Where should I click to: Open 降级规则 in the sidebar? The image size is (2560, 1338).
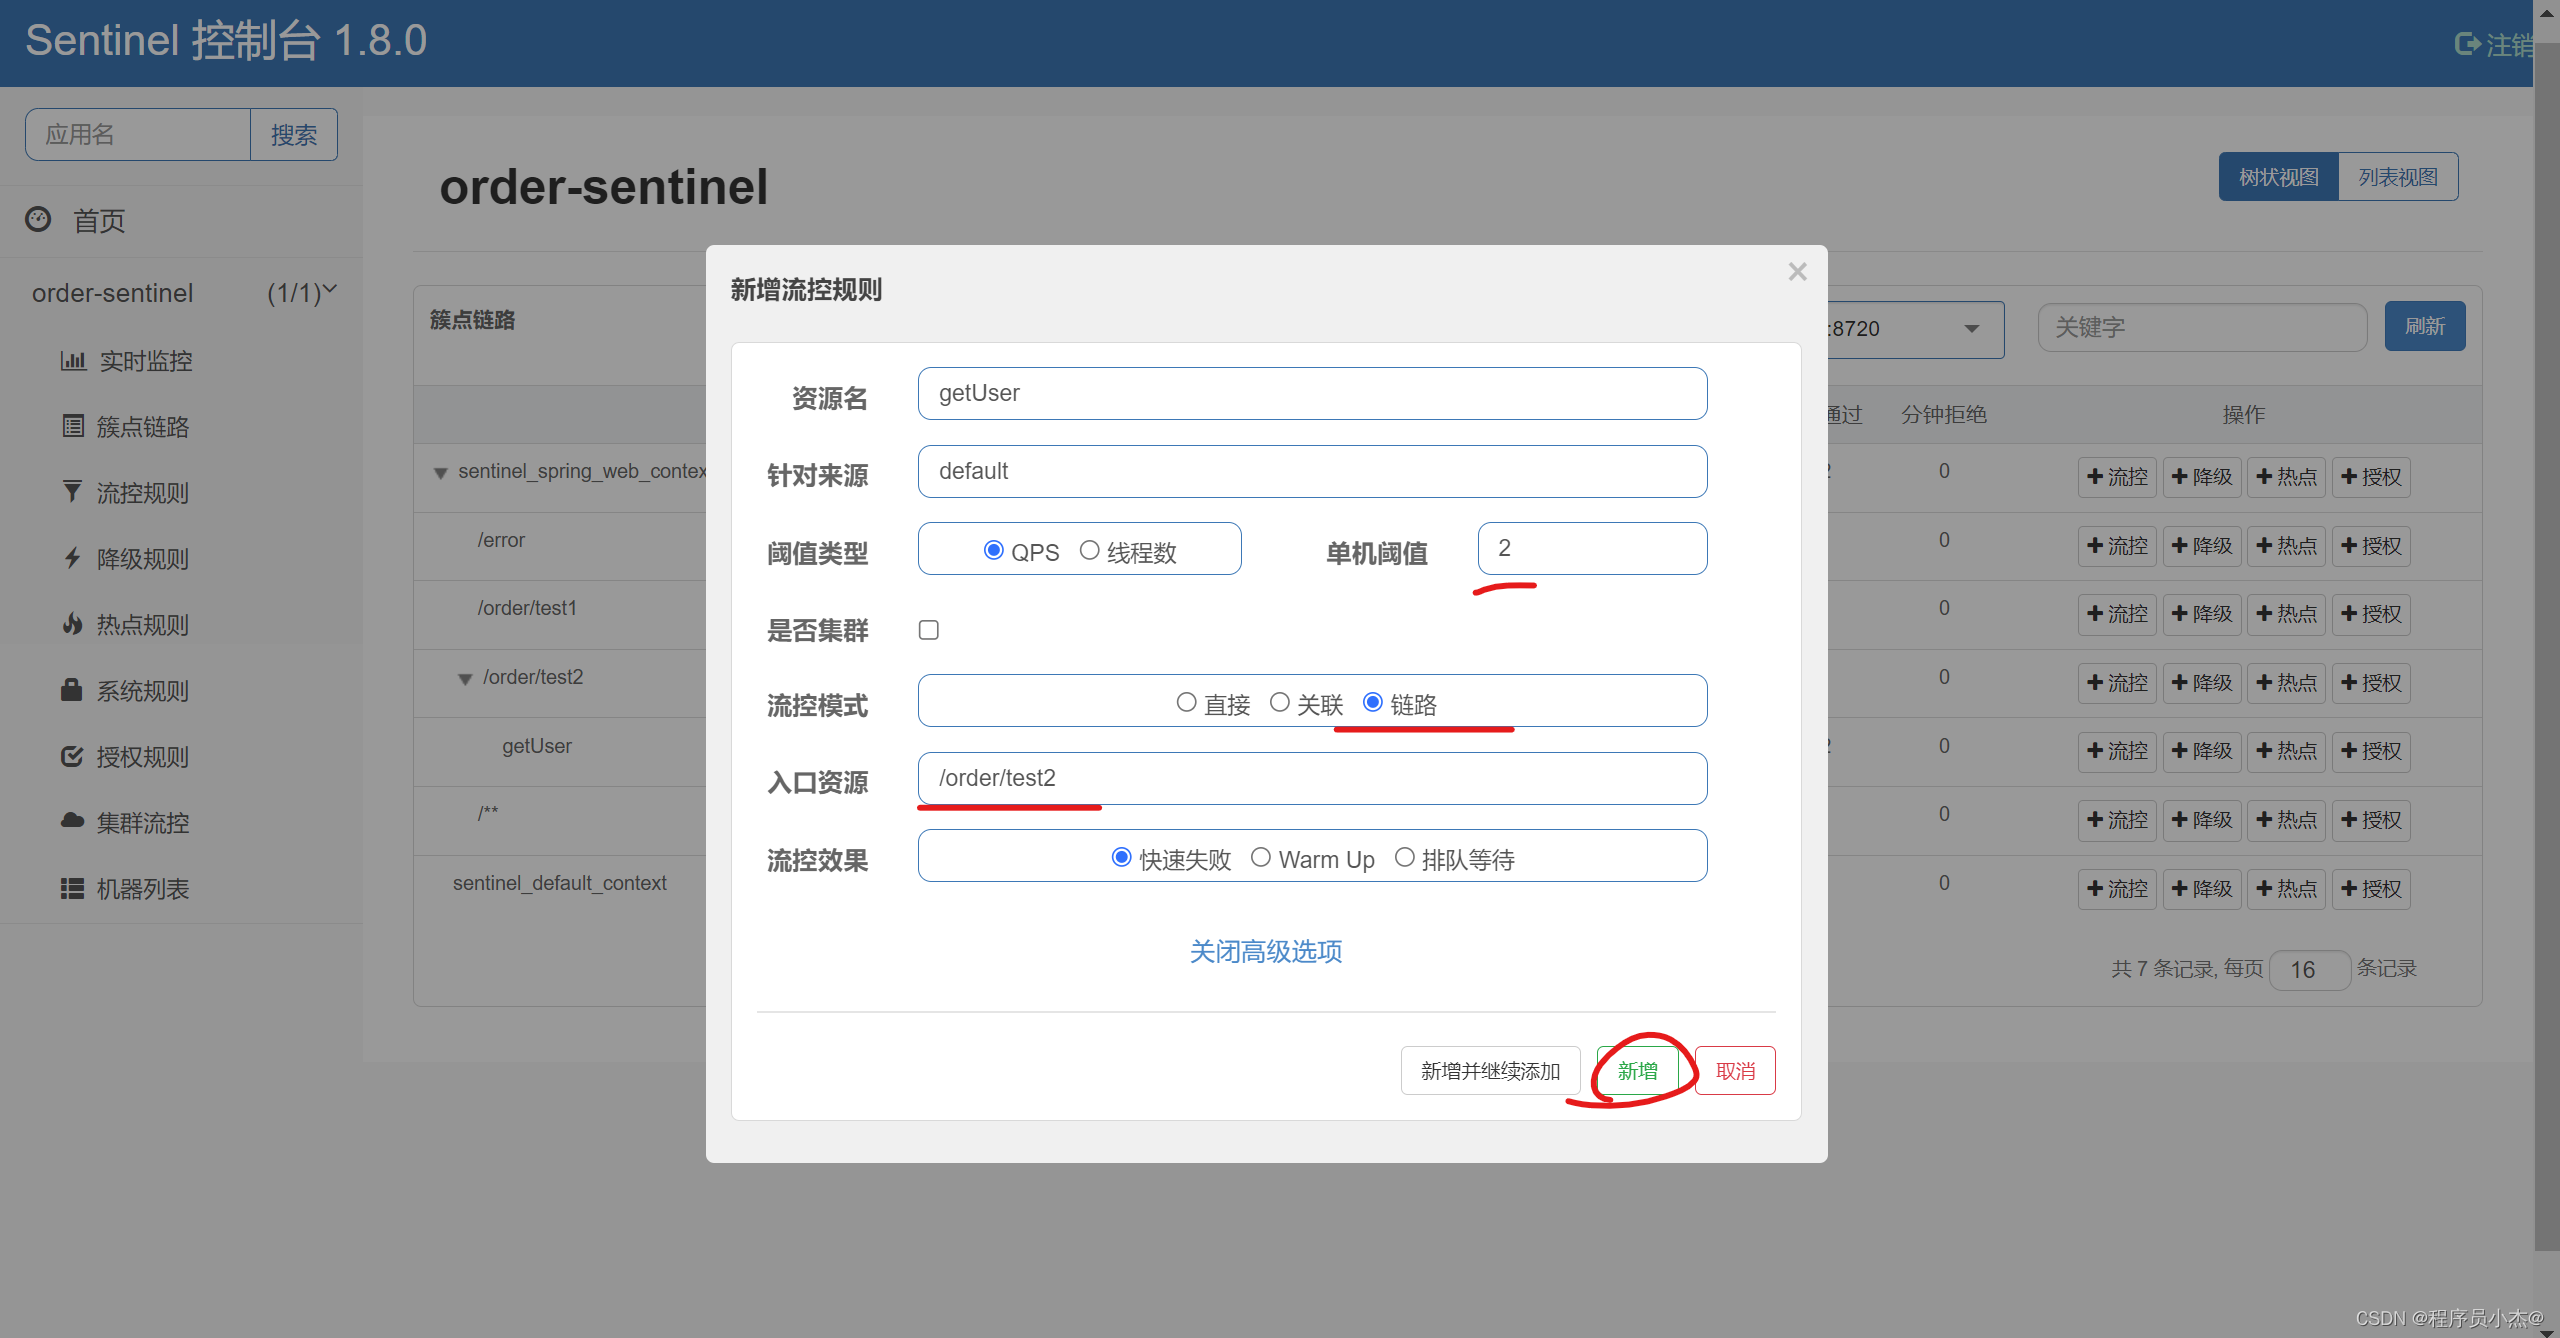142,558
